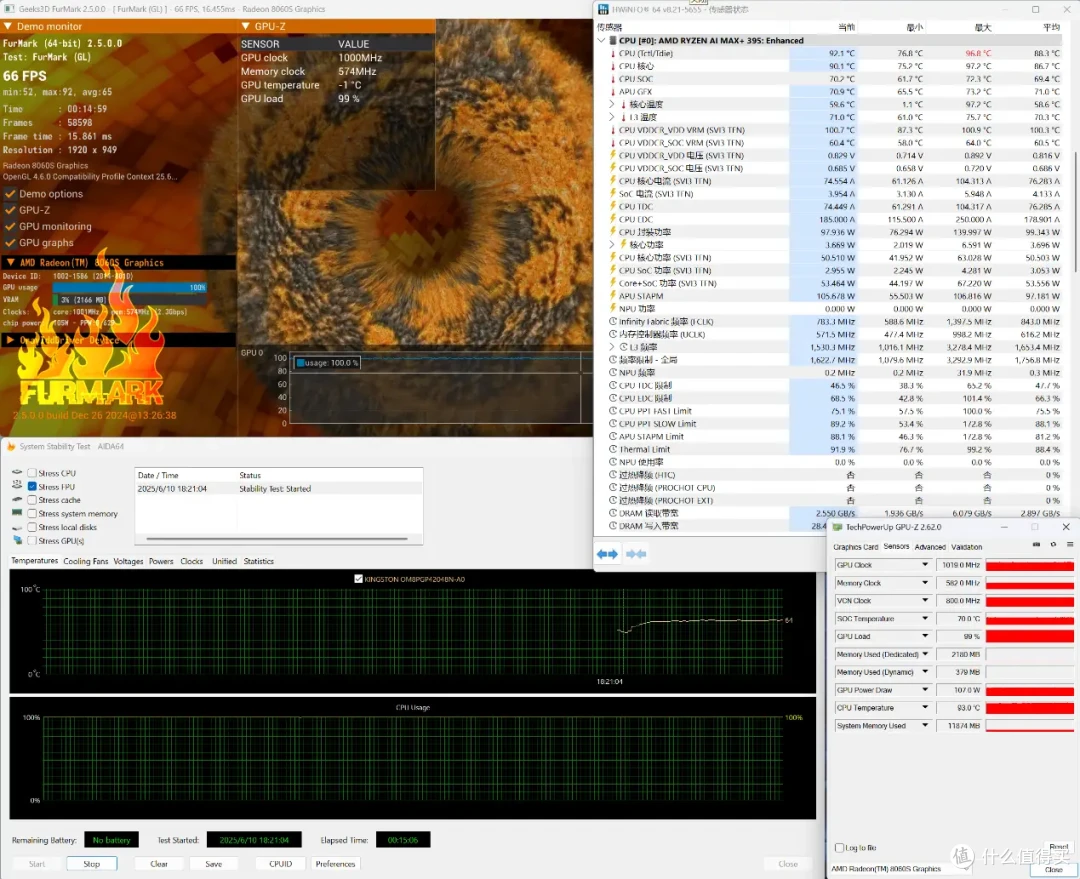This screenshot has width=1080, height=879.
Task: Switch to Voltages tab in AIDA64
Action: click(x=128, y=561)
